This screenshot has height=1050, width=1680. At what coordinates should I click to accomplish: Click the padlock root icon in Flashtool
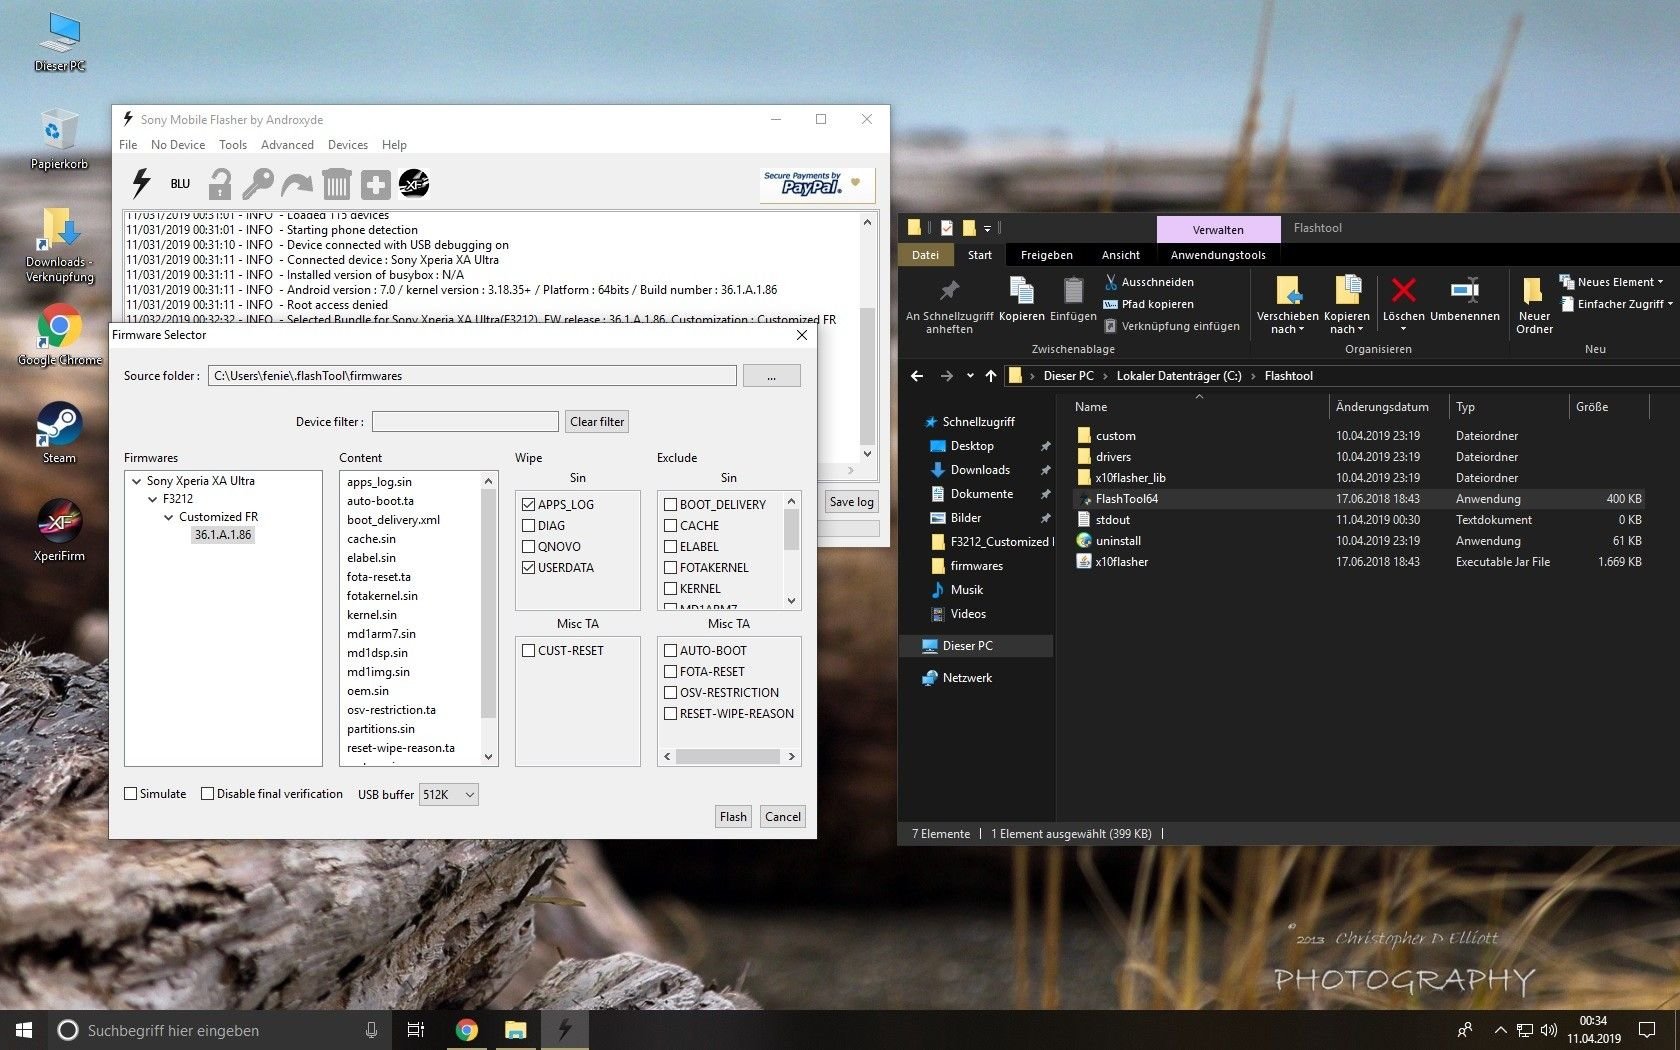coord(220,184)
